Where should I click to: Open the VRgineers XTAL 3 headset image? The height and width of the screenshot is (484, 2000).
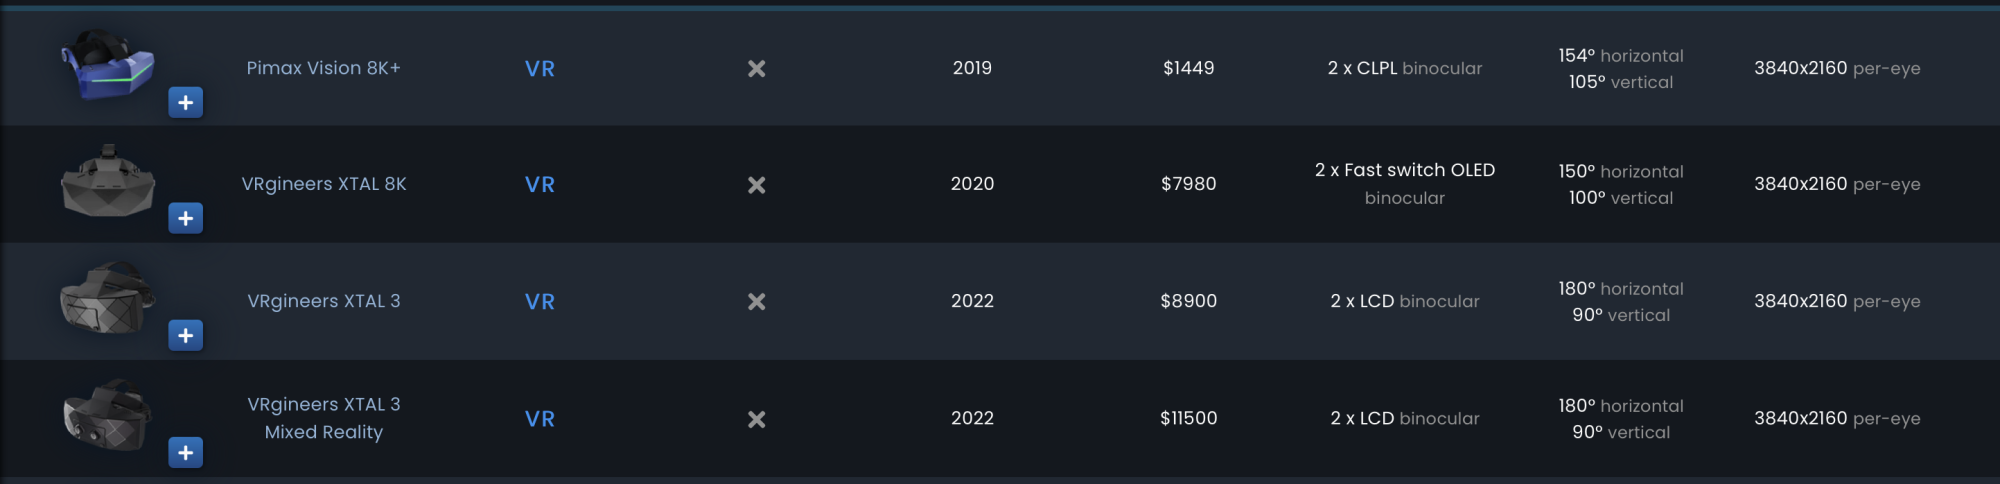pos(108,298)
